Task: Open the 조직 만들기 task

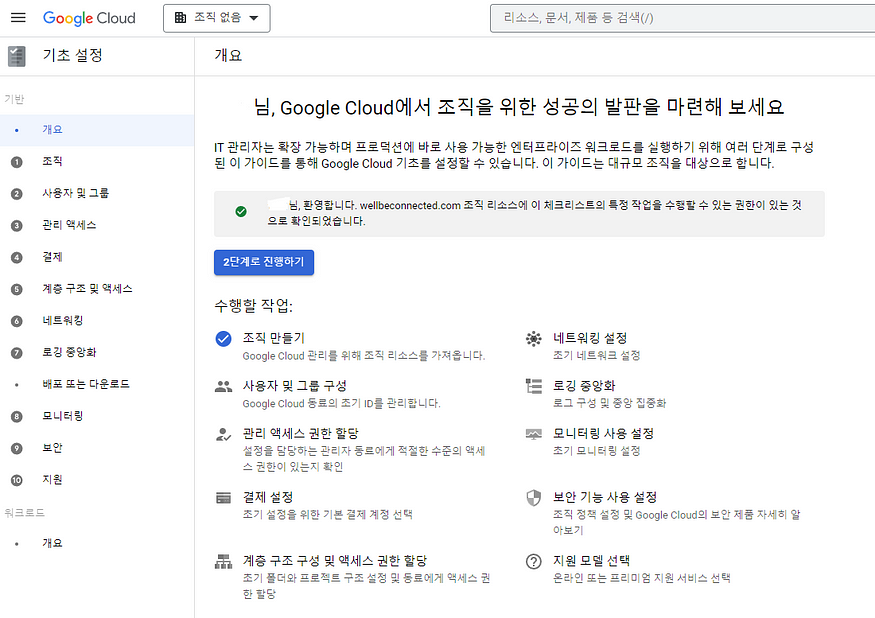Action: 273,338
